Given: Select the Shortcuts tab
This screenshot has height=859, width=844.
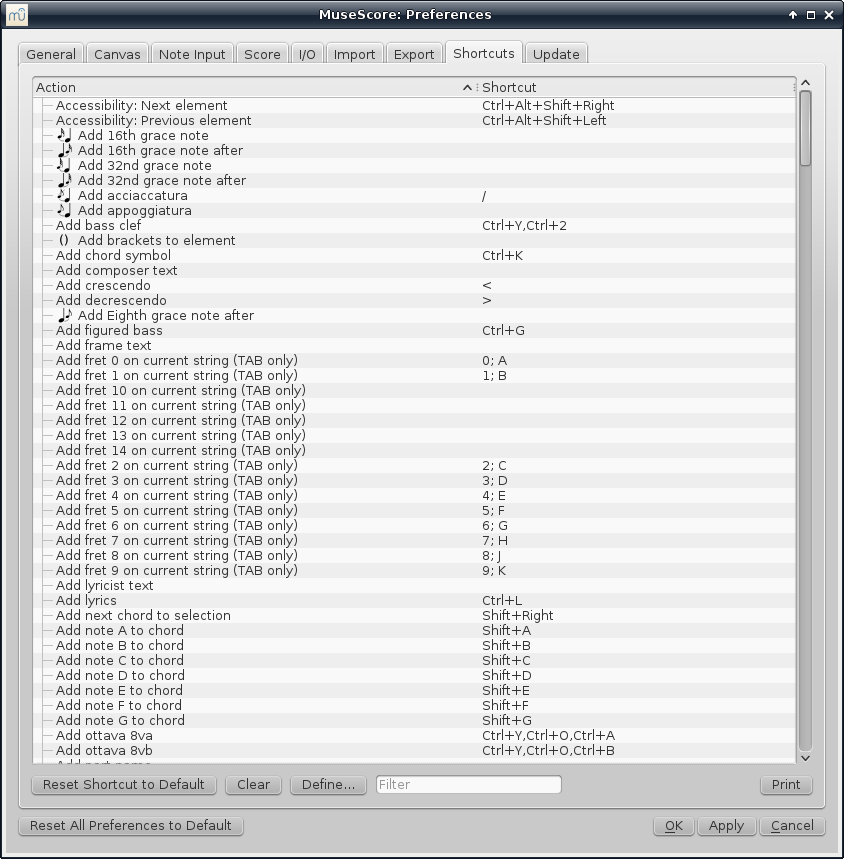Looking at the screenshot, I should point(484,53).
